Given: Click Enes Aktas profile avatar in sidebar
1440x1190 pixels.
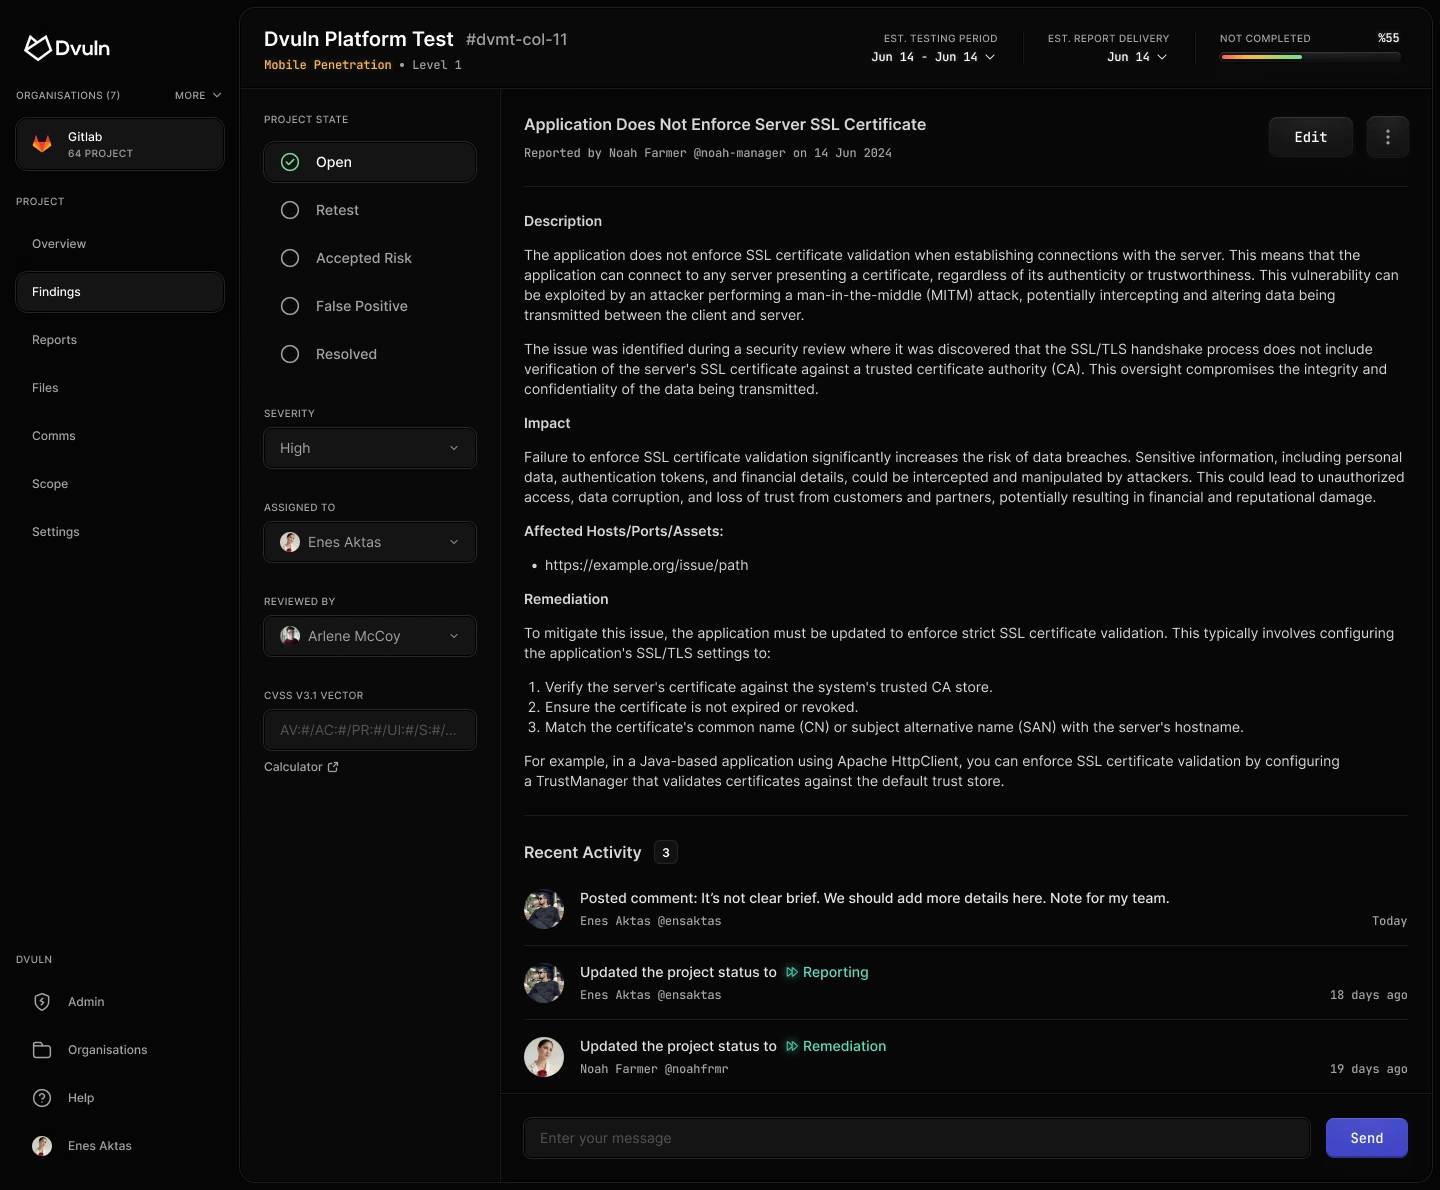Looking at the screenshot, I should coord(42,1146).
